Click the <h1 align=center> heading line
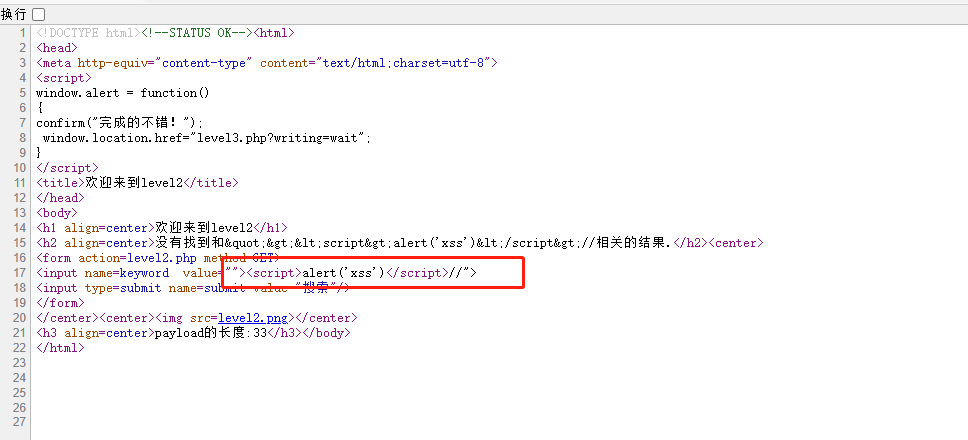Viewport: 968px width, 440px height. coord(162,228)
